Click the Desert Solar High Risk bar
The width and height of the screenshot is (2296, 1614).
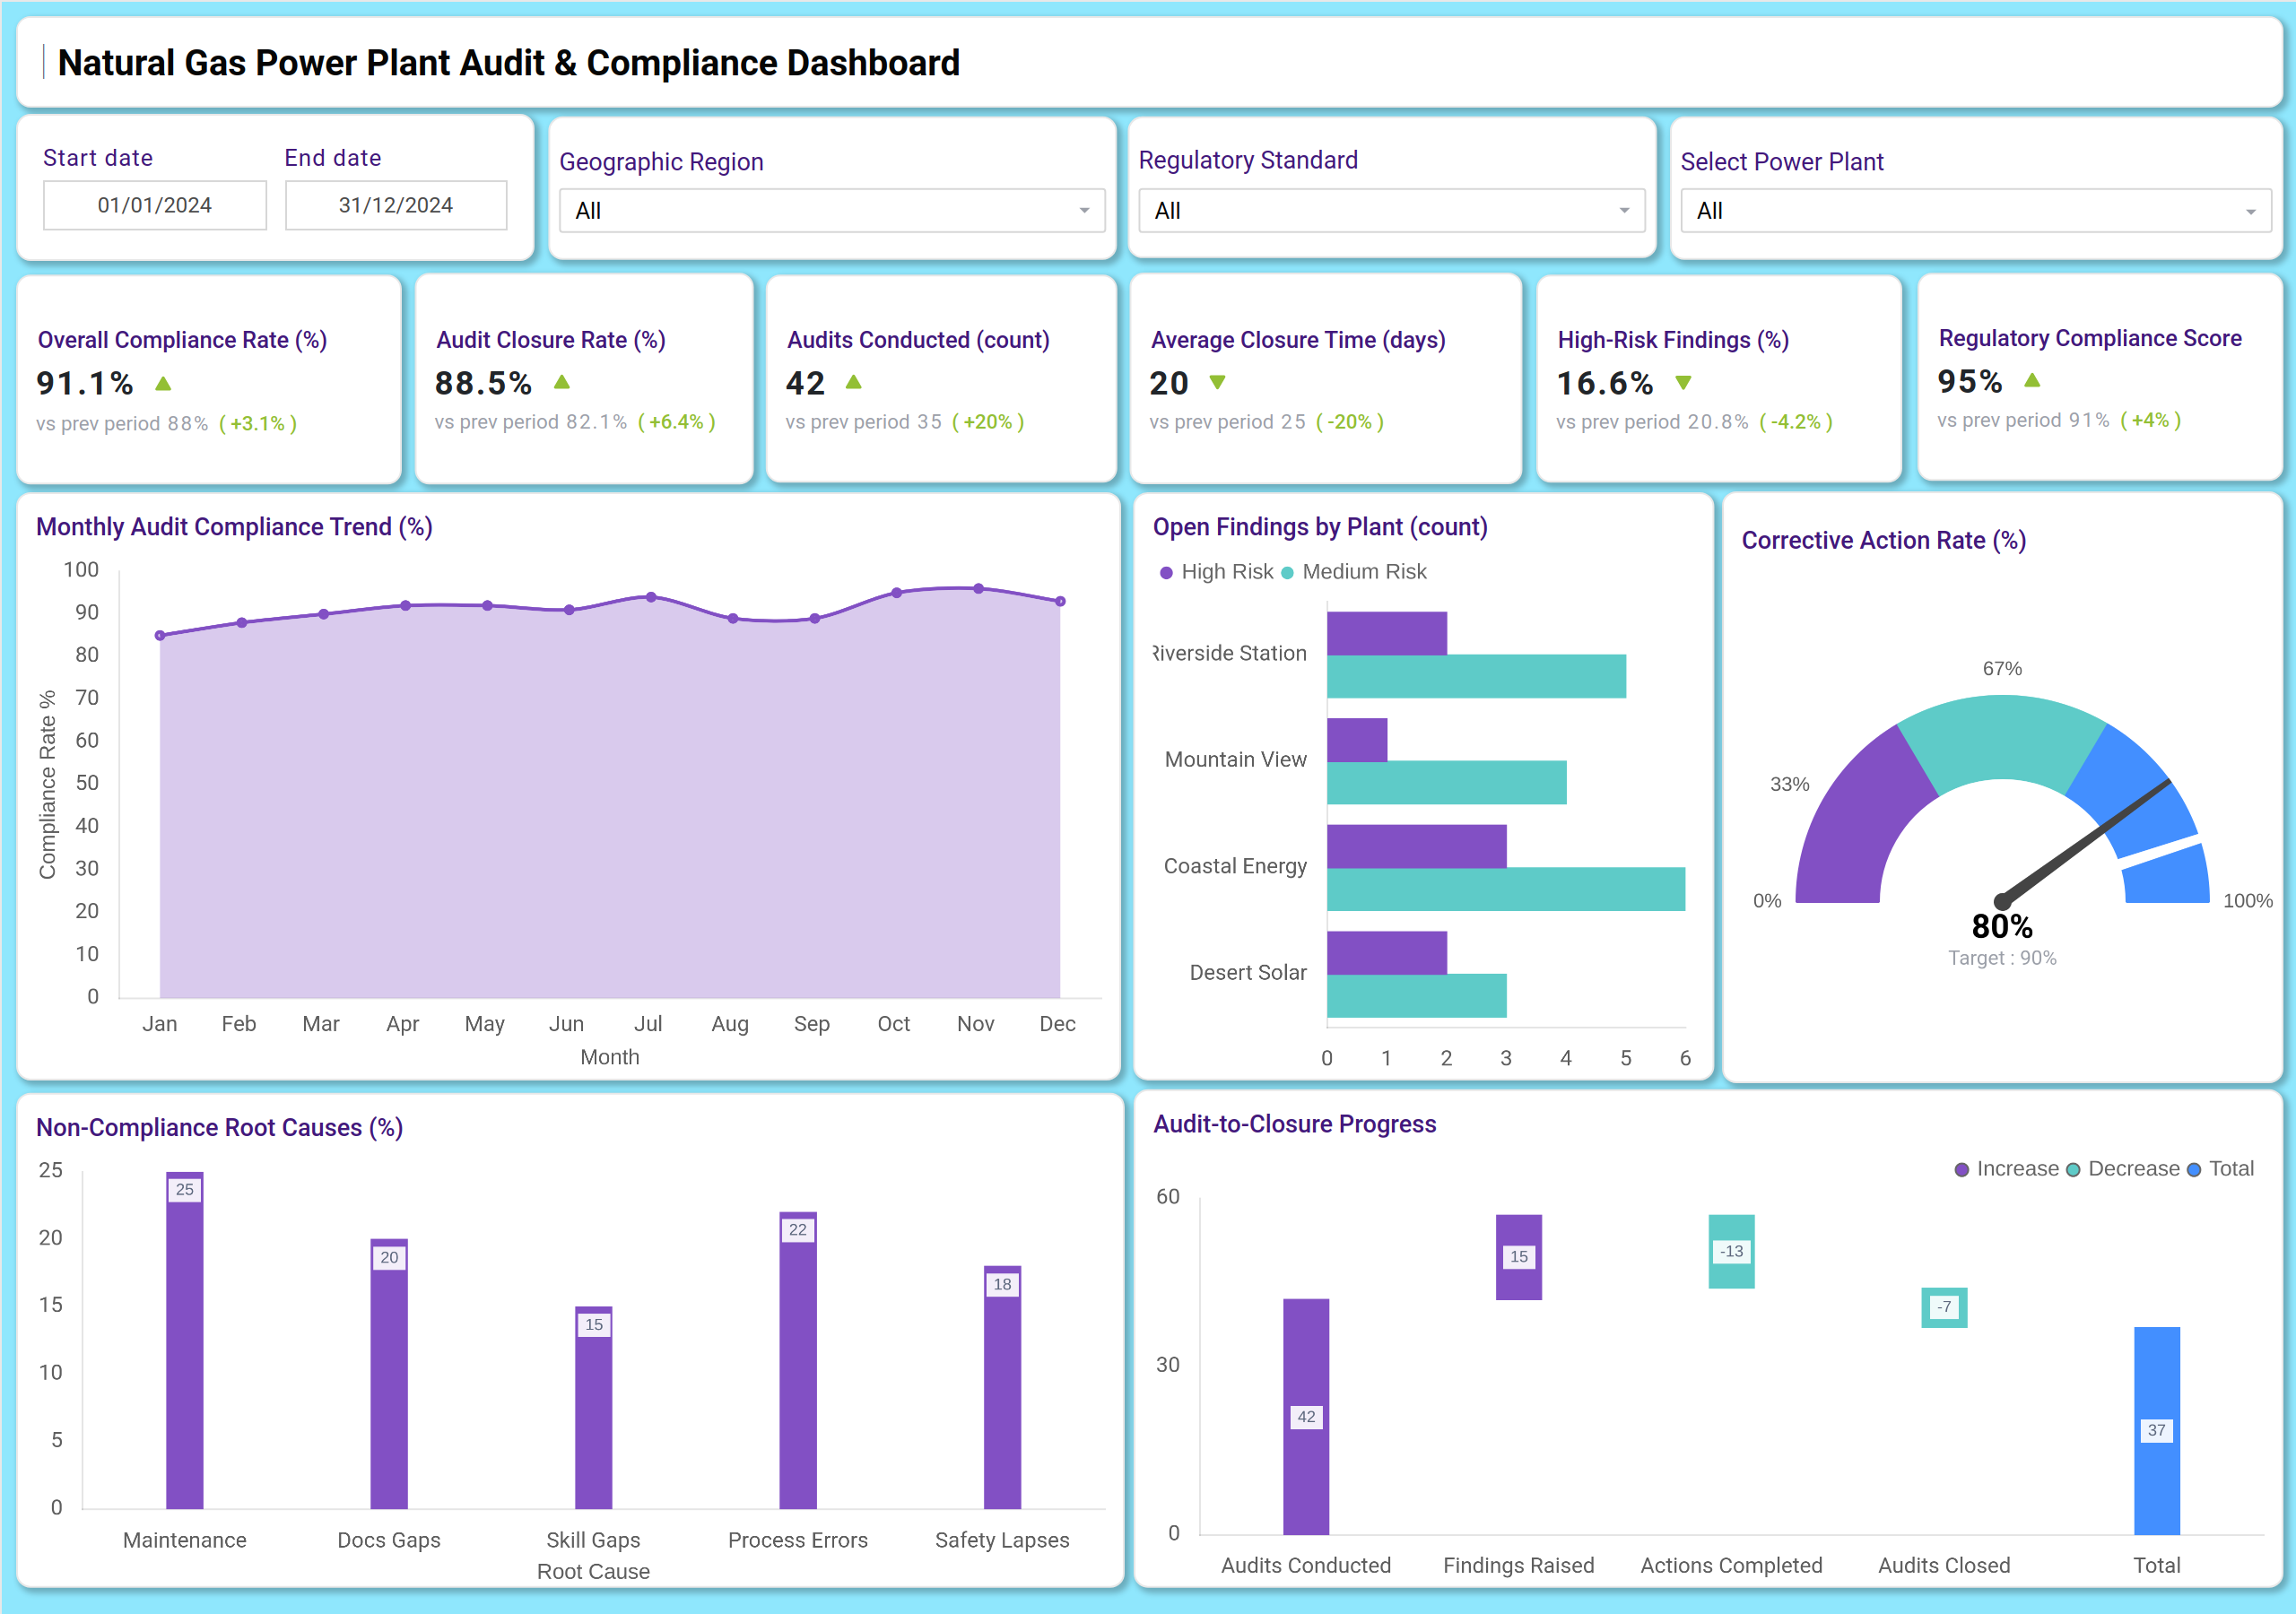[1387, 953]
